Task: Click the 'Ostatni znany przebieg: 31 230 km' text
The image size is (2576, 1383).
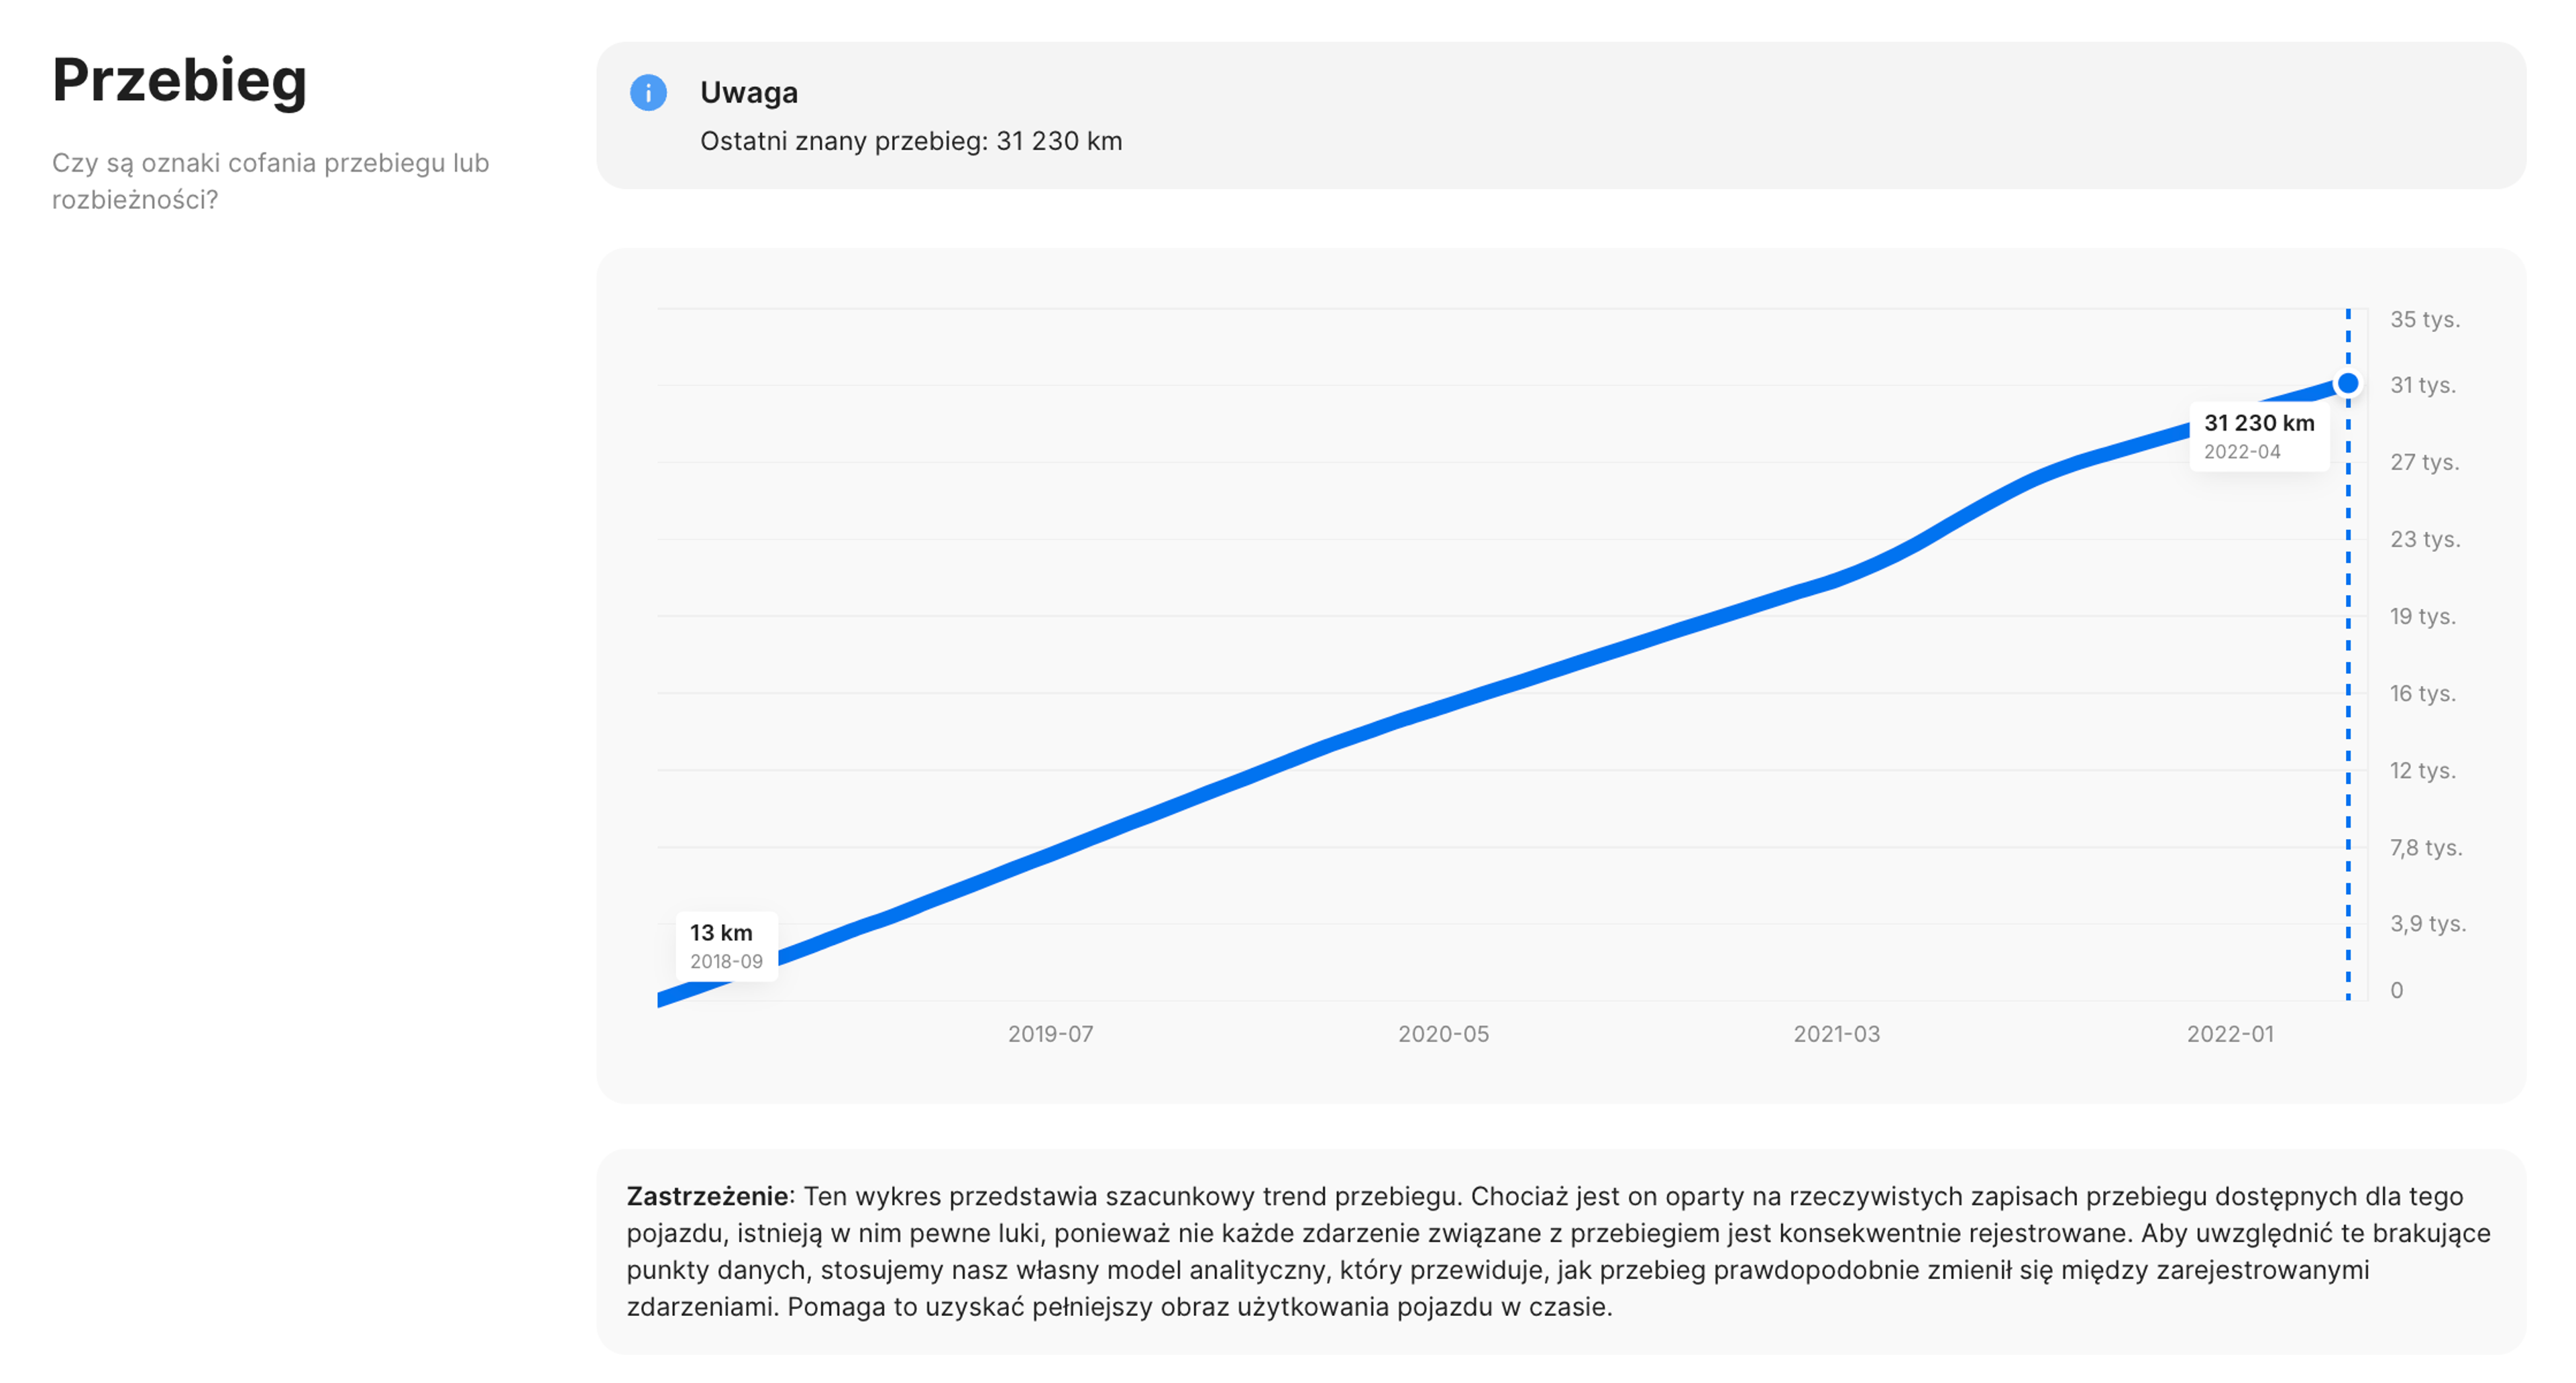Action: tap(910, 141)
